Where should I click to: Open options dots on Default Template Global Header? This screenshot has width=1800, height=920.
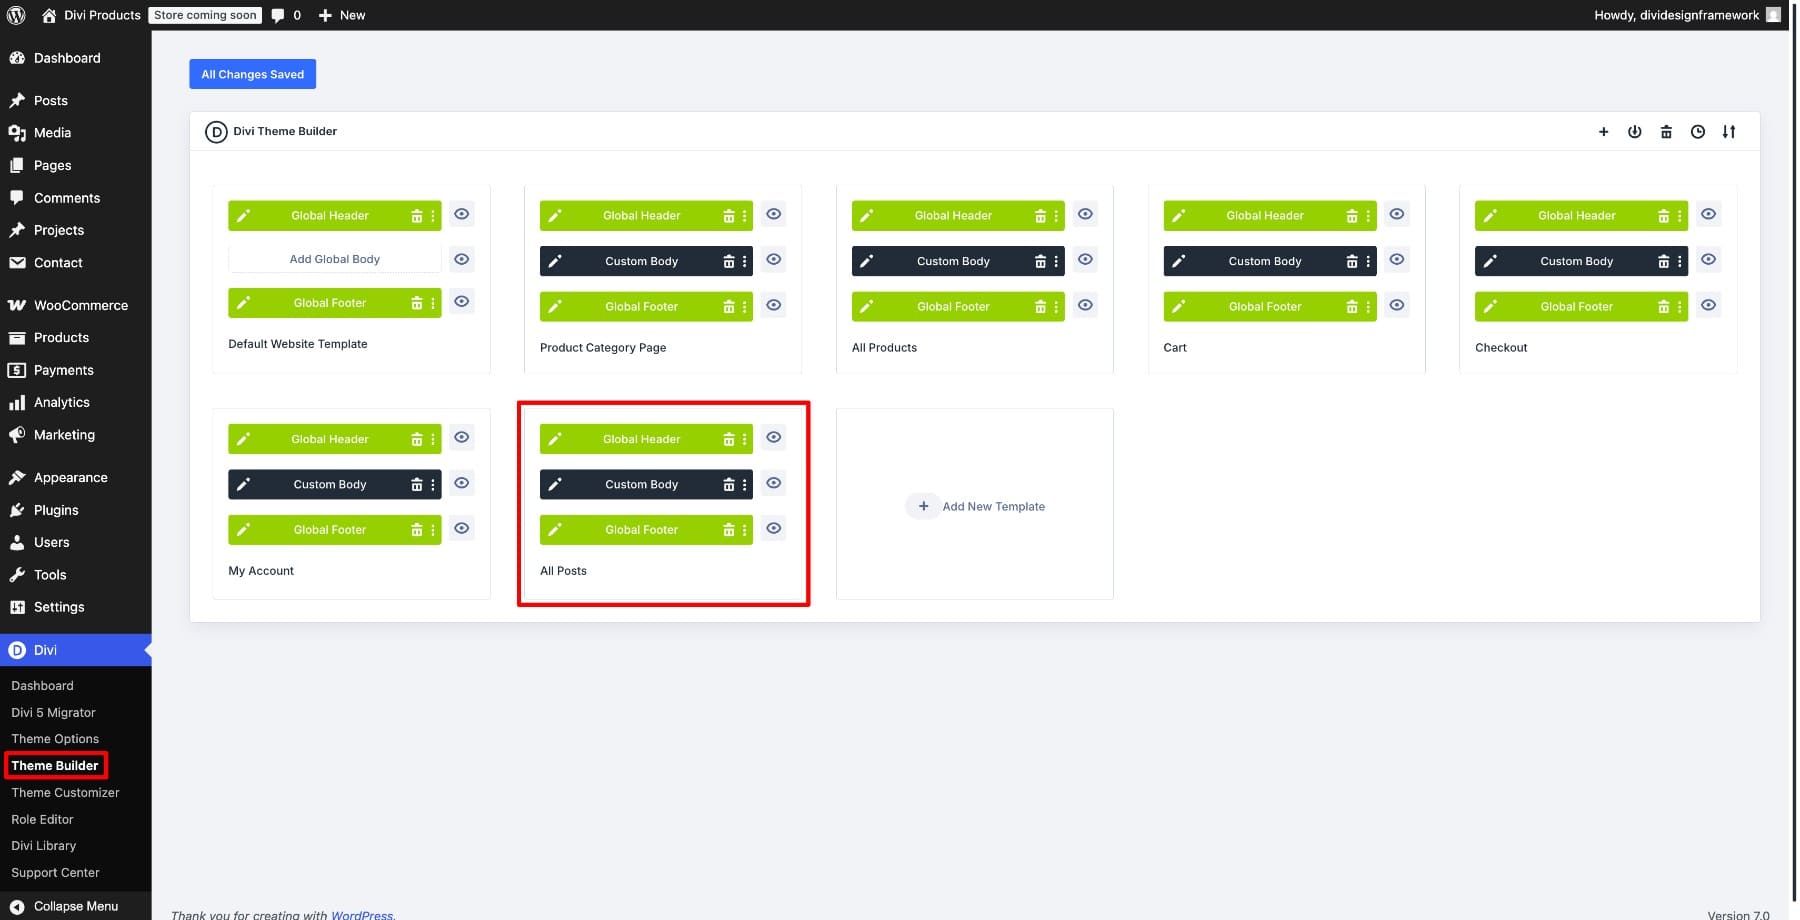[433, 216]
